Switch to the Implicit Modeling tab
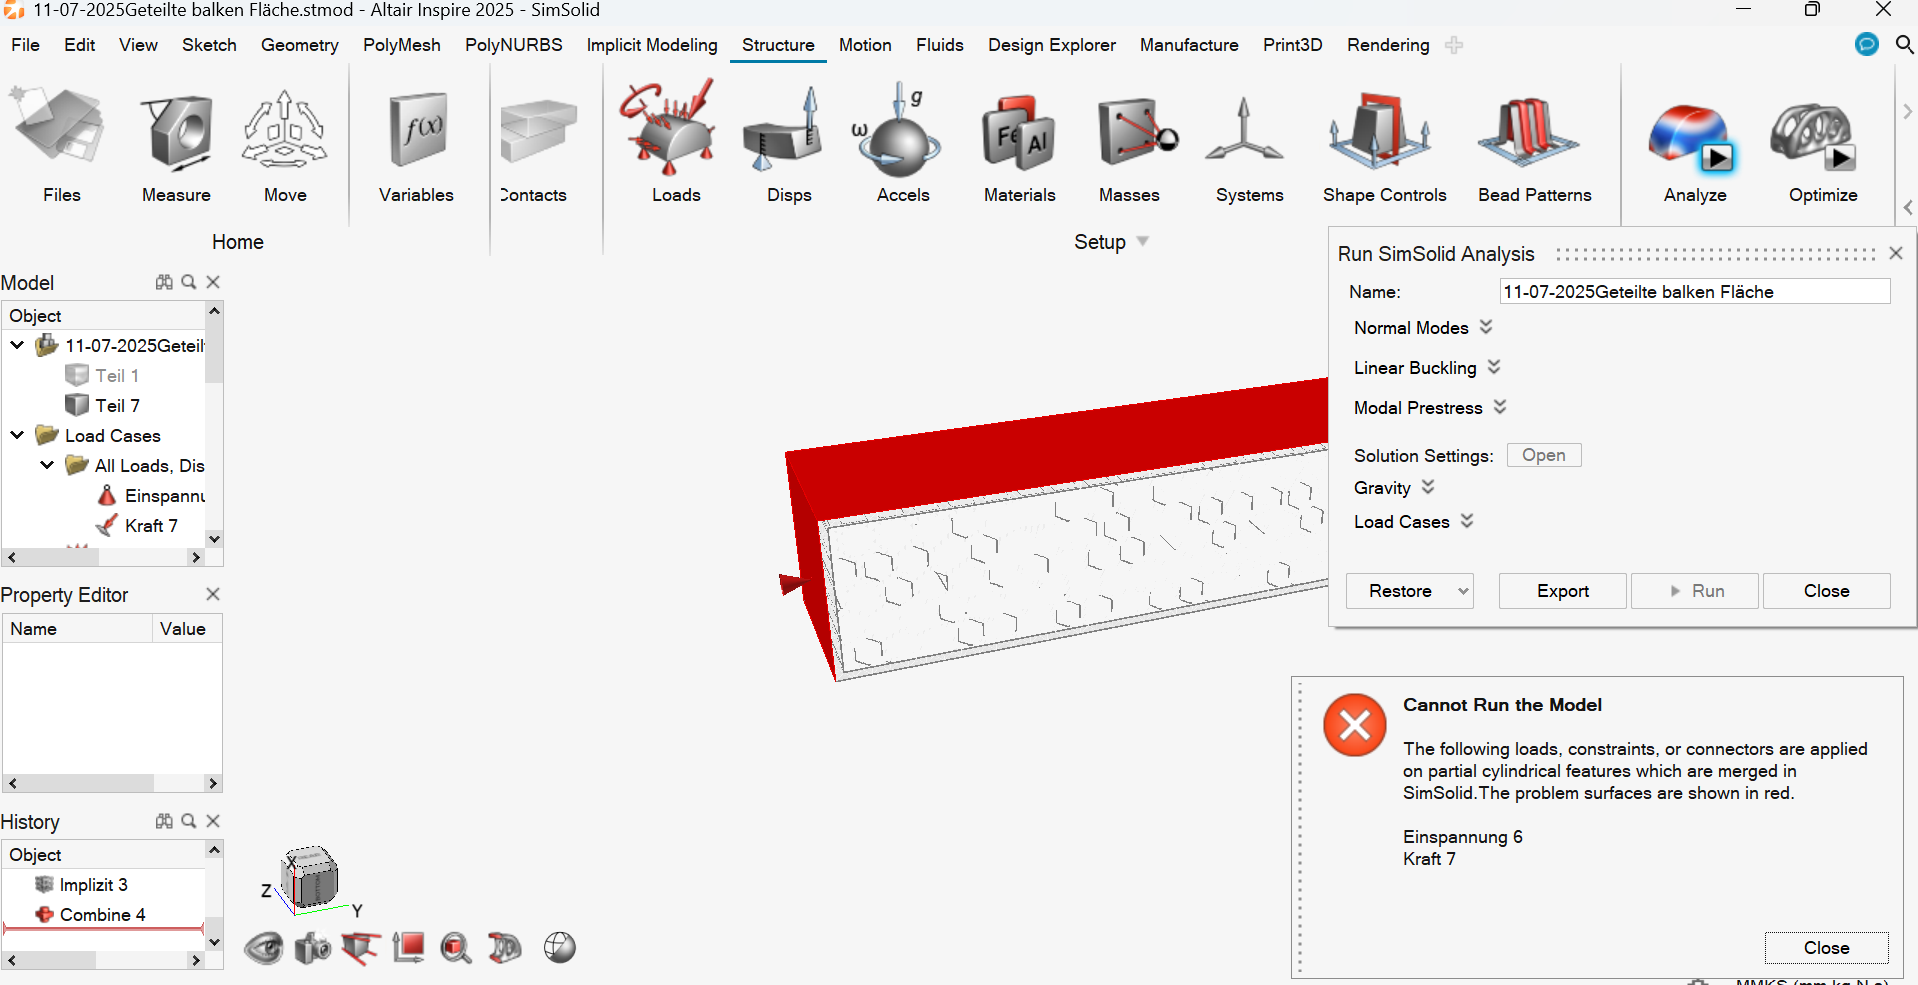 point(652,45)
